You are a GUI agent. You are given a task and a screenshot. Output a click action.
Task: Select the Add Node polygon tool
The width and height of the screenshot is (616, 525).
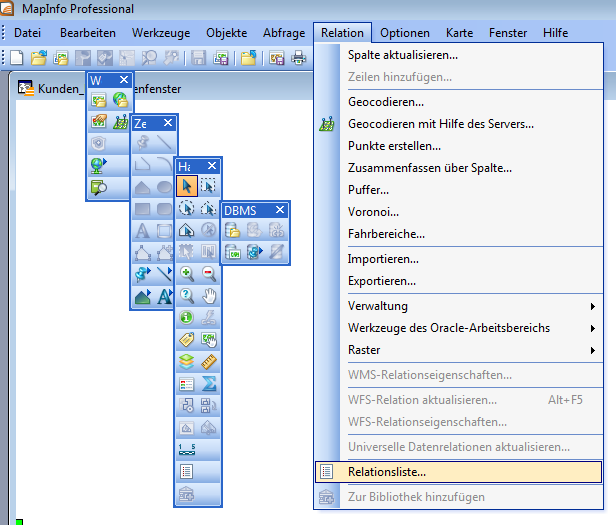(x=164, y=252)
